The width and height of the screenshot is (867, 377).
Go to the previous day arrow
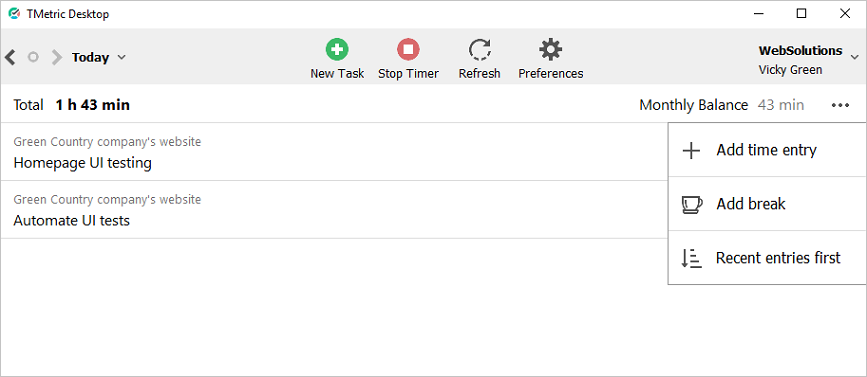click(10, 57)
